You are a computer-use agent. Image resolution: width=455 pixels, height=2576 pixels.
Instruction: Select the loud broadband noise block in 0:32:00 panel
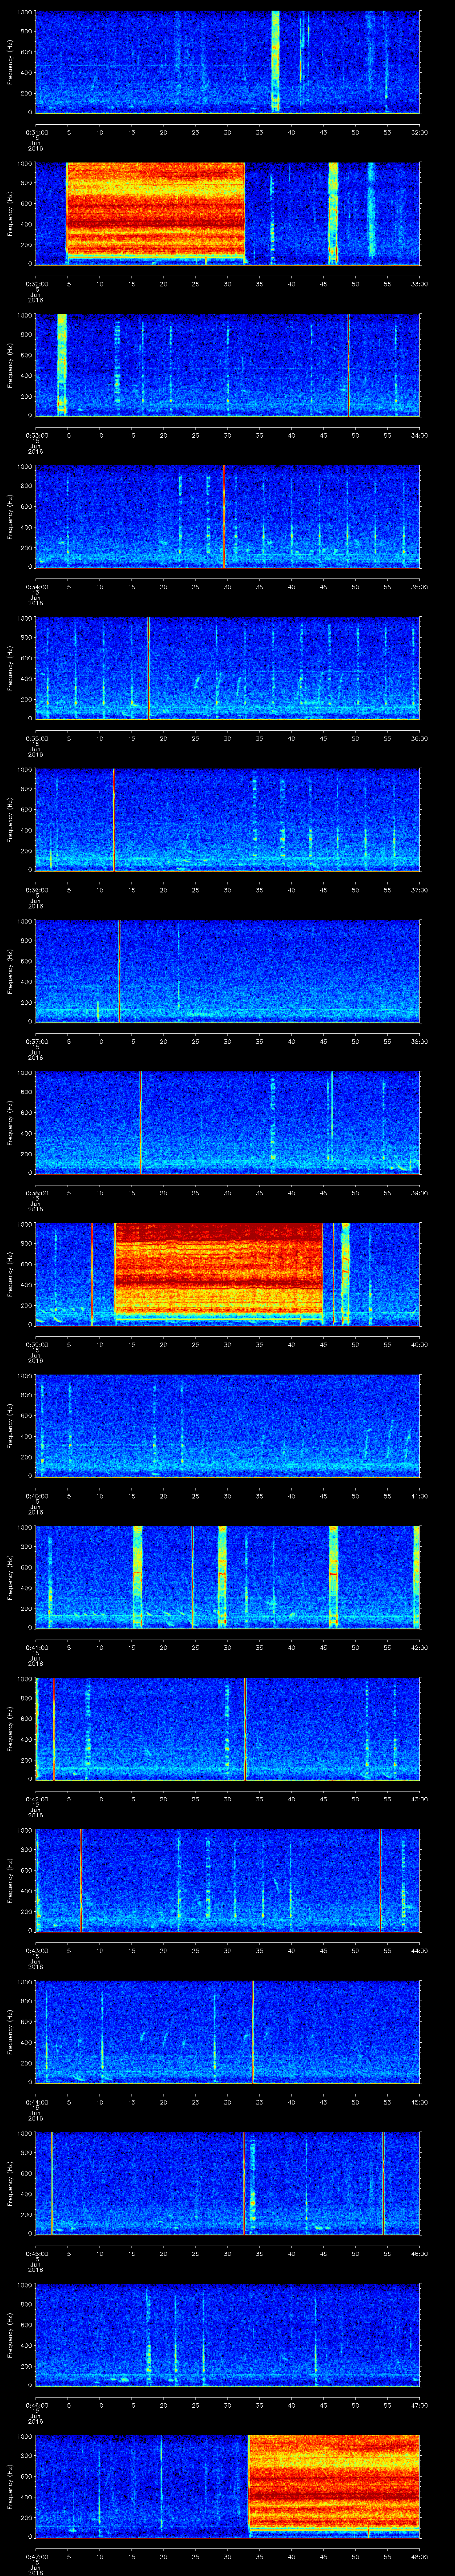[x=155, y=212]
